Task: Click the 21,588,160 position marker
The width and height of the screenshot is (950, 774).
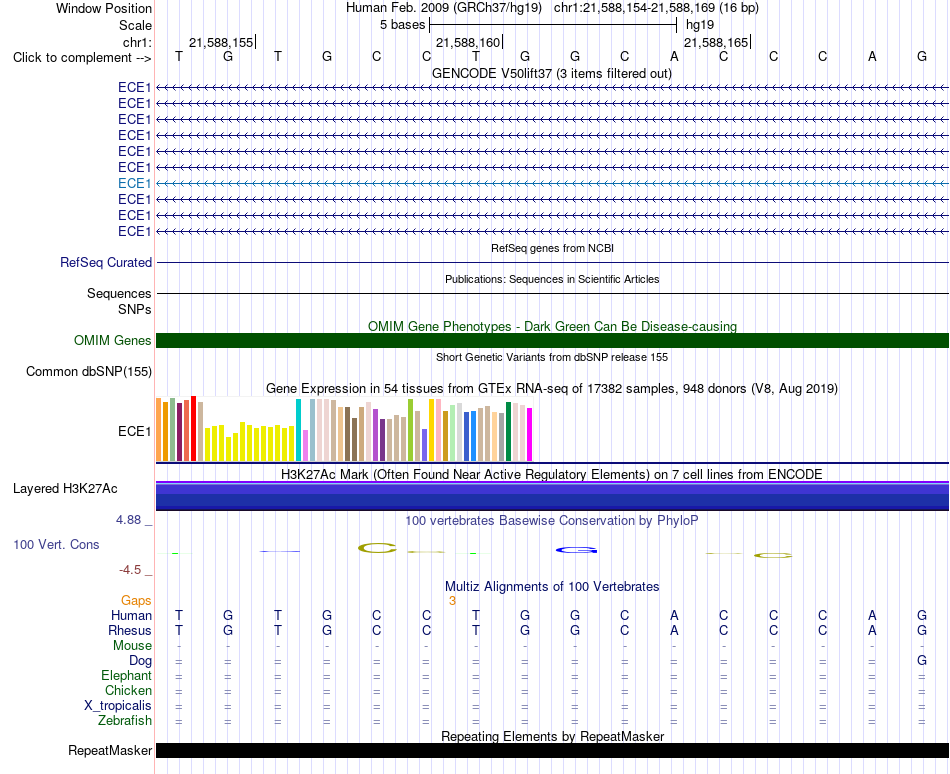Action: pos(468,42)
